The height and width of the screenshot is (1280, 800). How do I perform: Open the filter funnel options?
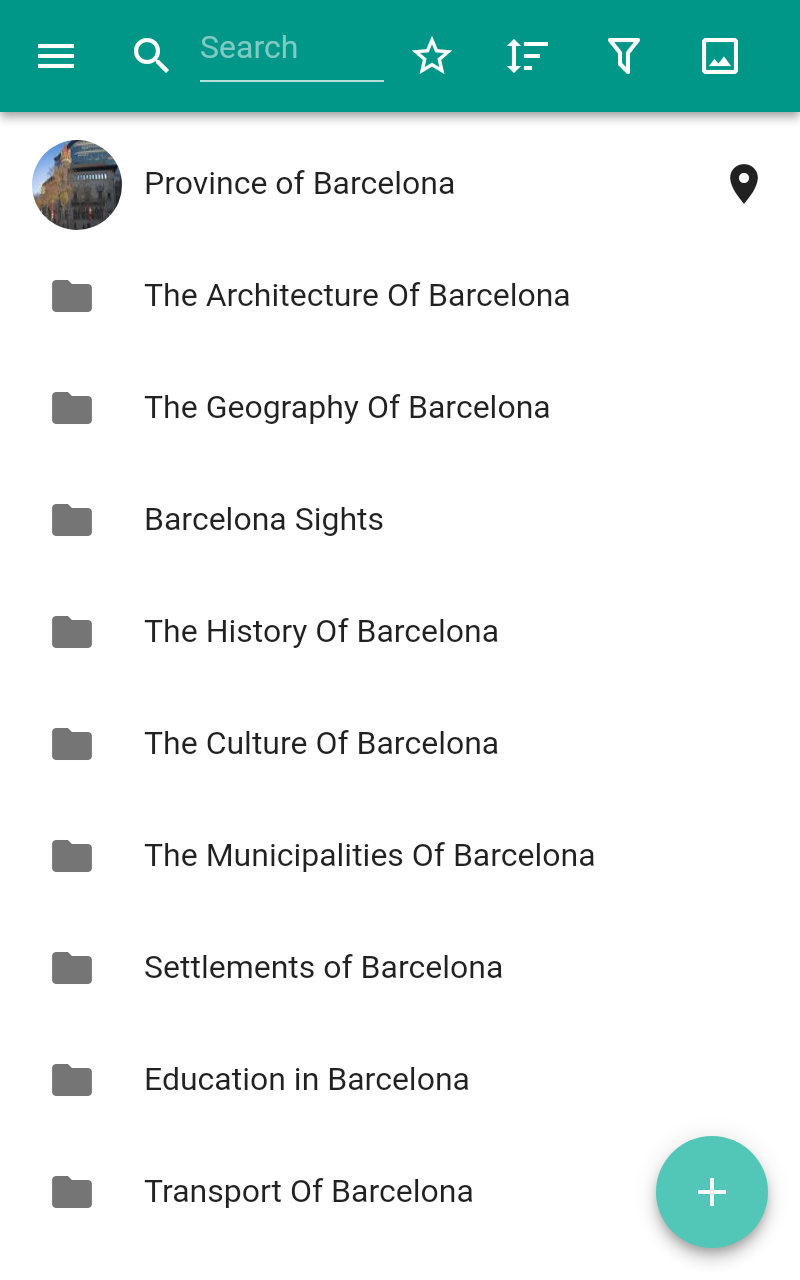624,56
